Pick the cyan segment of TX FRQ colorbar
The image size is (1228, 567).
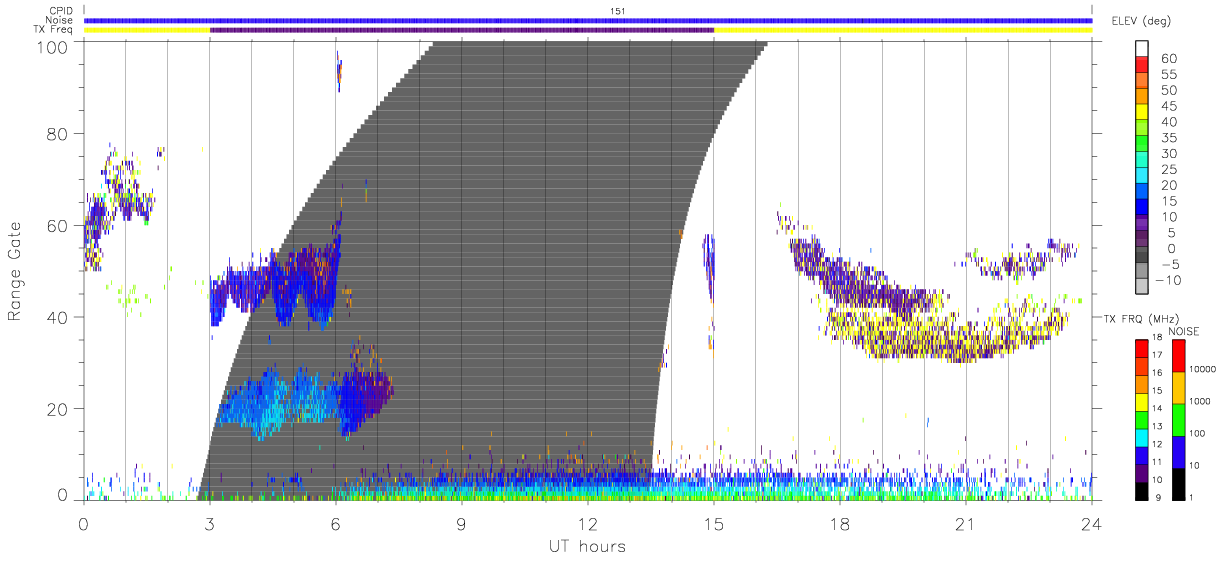click(x=1142, y=437)
